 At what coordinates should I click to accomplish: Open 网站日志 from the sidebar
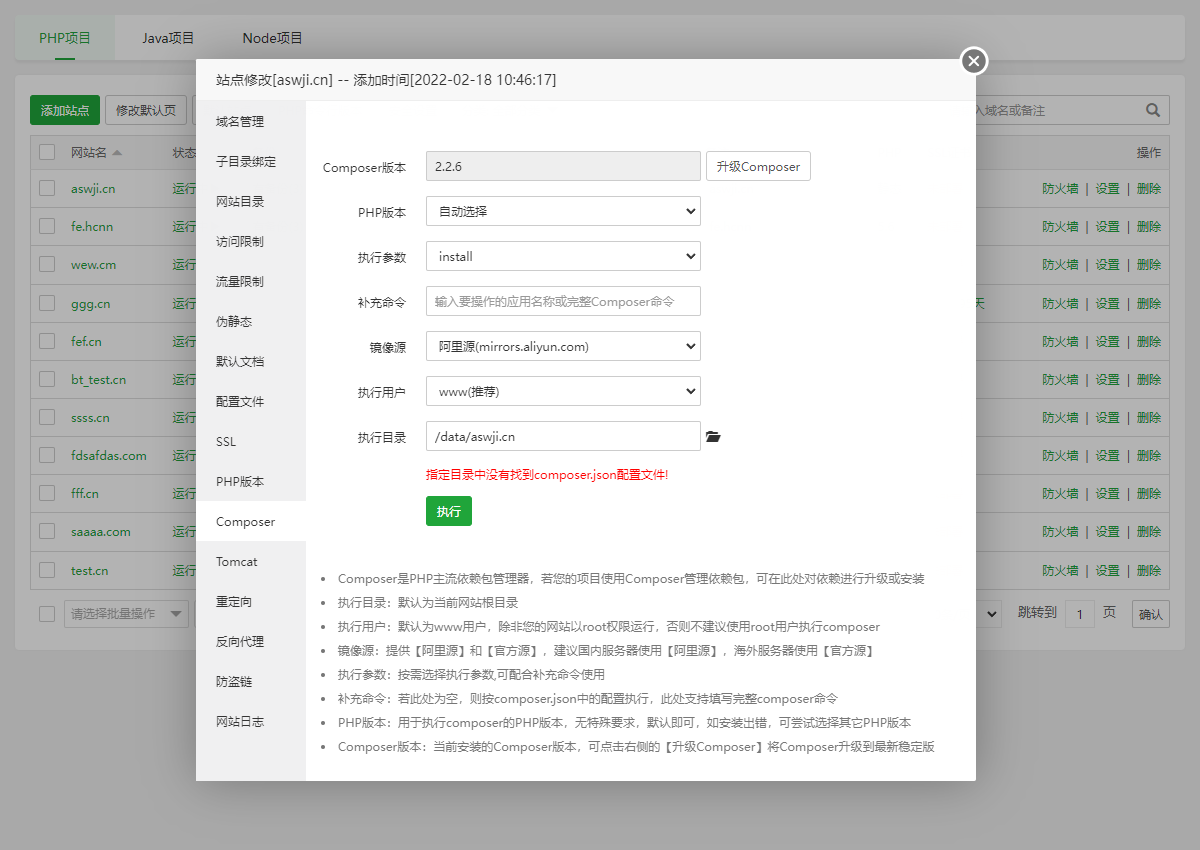click(x=239, y=721)
